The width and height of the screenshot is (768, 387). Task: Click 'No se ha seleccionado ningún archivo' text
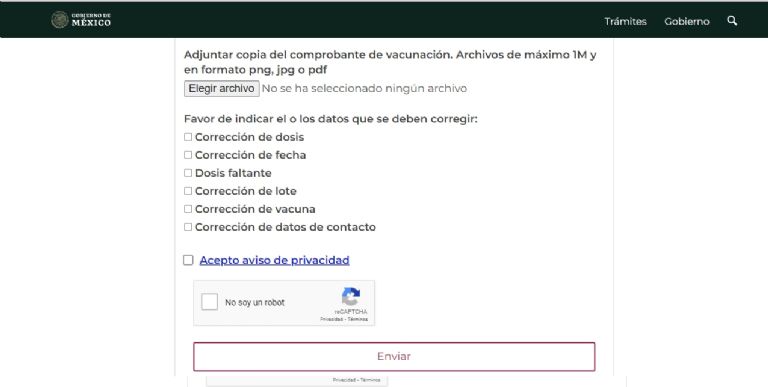pyautogui.click(x=364, y=89)
